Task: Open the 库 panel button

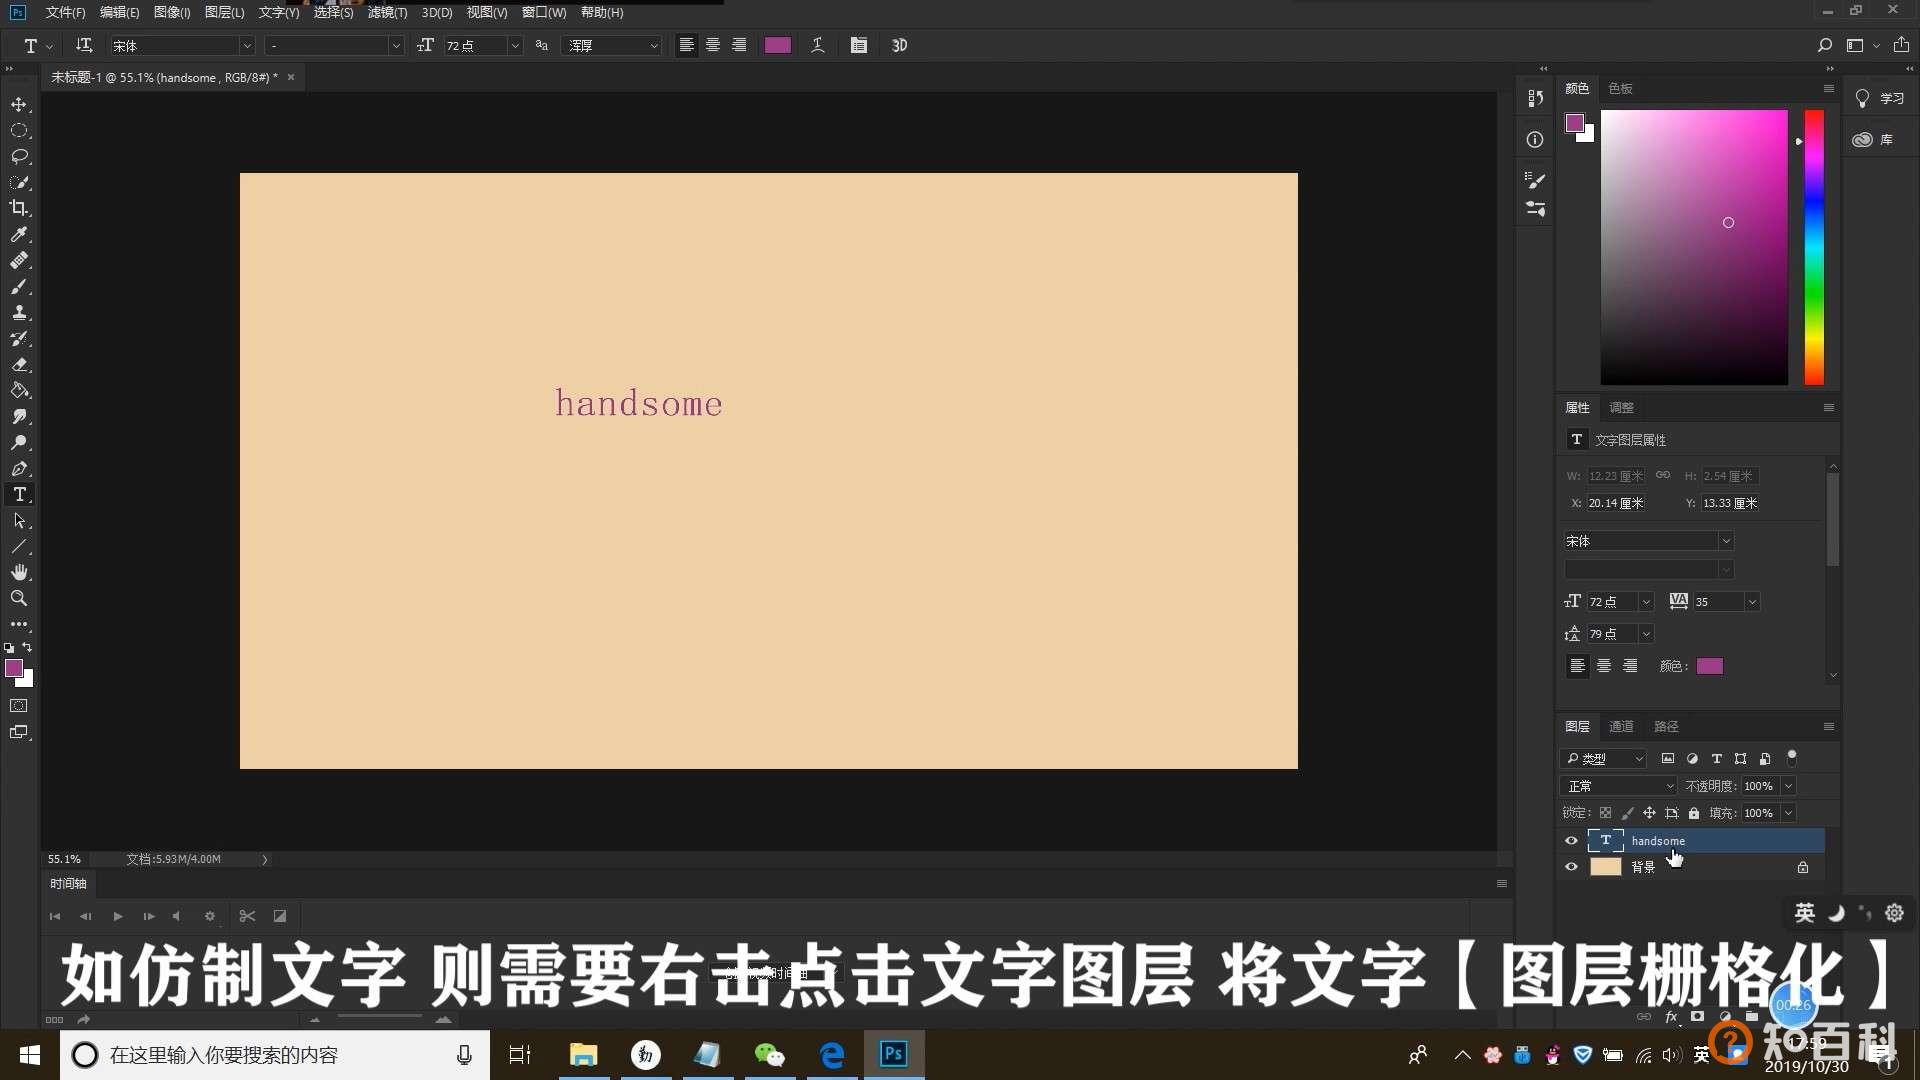Action: (1873, 139)
